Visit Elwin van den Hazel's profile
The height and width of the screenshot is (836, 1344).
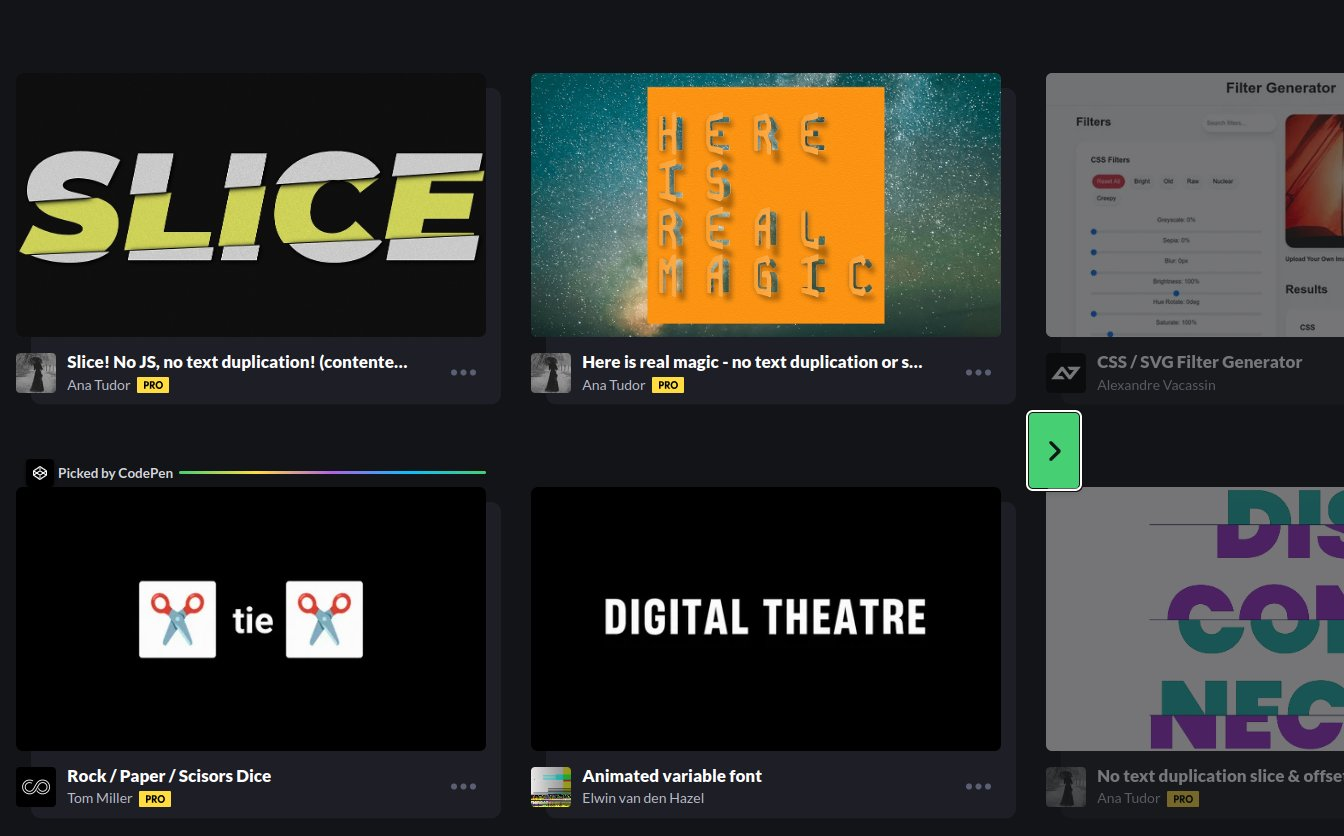pyautogui.click(x=643, y=799)
